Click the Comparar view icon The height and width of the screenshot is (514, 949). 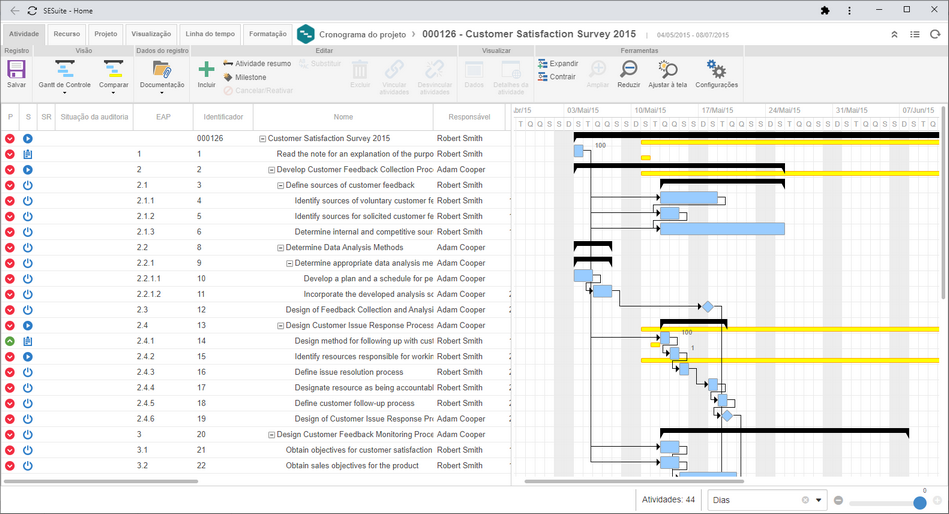[113, 70]
